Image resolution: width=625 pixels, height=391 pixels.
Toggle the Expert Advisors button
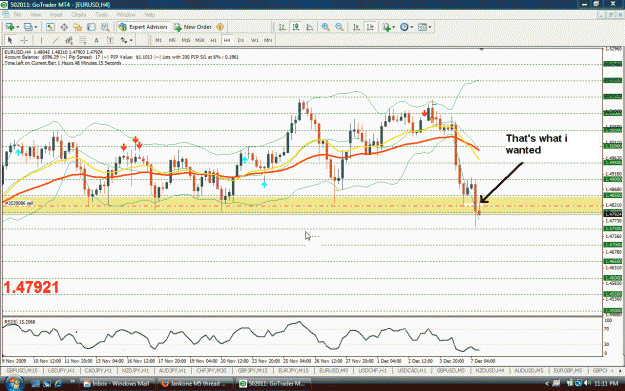coord(143,27)
